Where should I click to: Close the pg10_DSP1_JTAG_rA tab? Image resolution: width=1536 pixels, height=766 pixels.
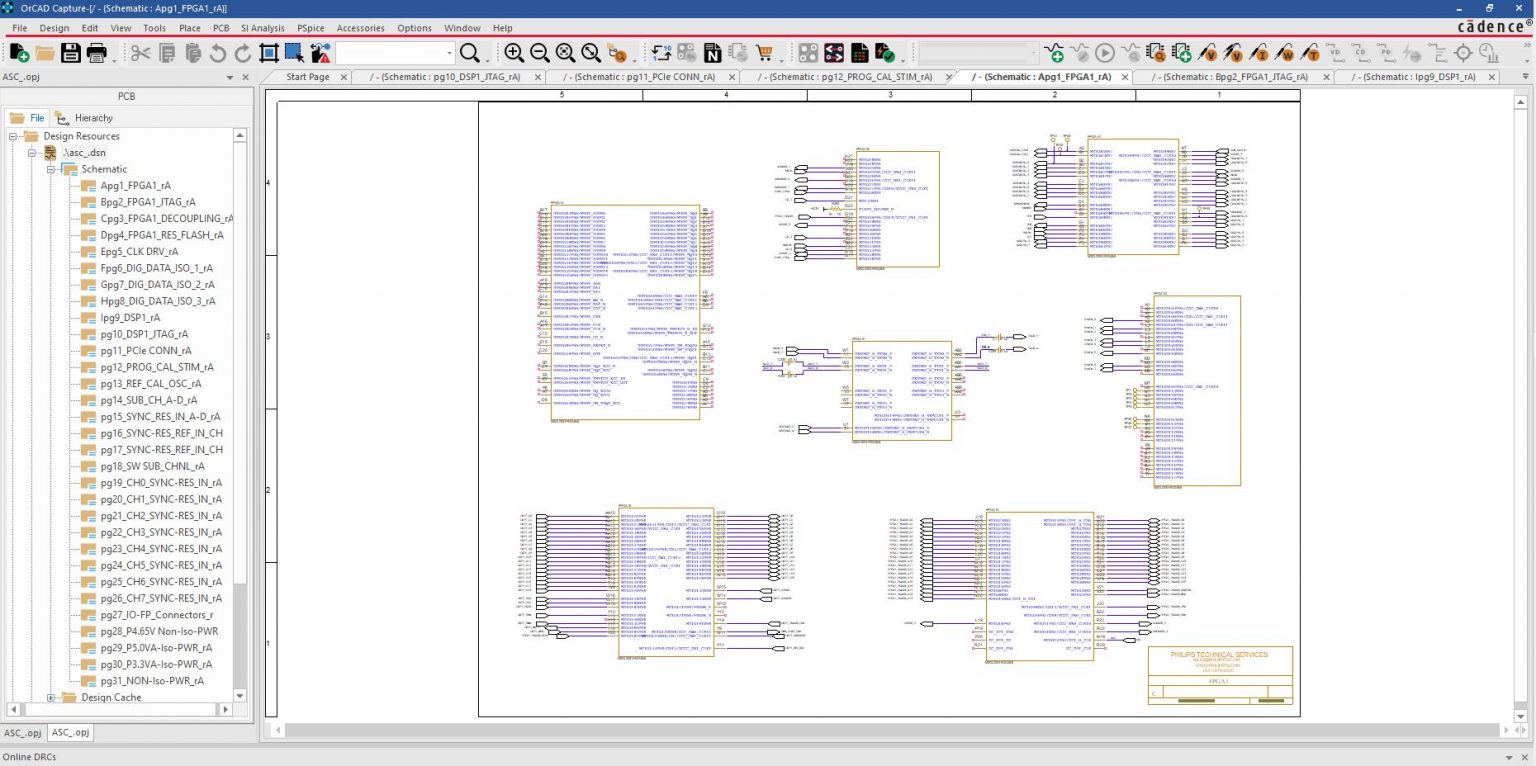pos(537,77)
